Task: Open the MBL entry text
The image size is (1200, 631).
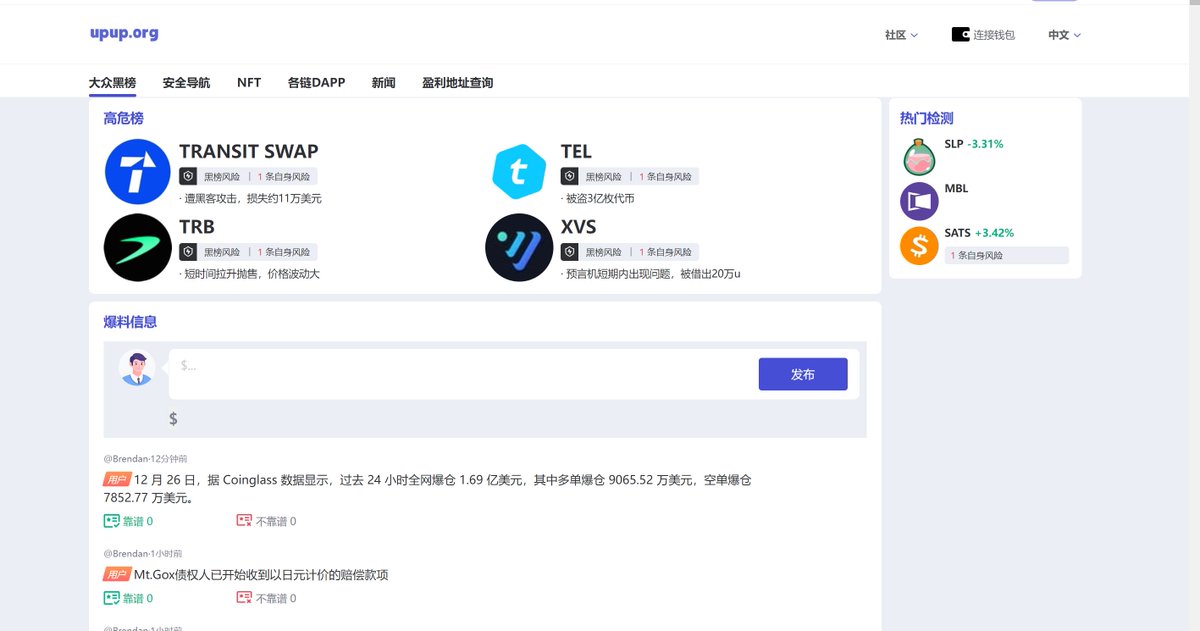Action: [x=956, y=188]
